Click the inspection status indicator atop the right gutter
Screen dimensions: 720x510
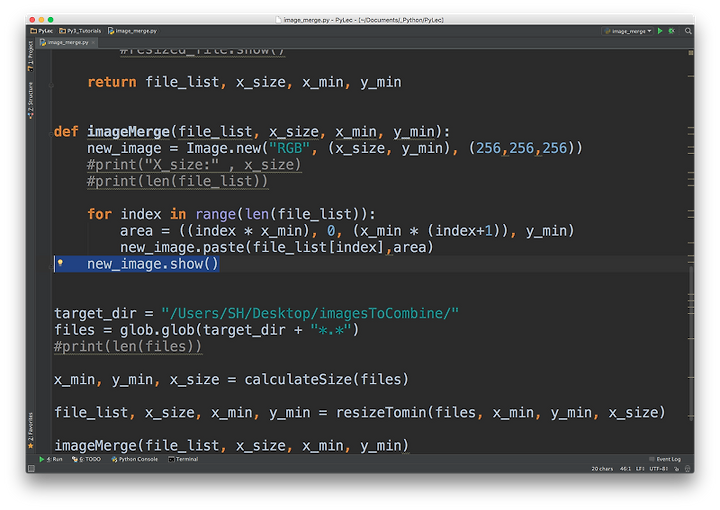click(690, 53)
